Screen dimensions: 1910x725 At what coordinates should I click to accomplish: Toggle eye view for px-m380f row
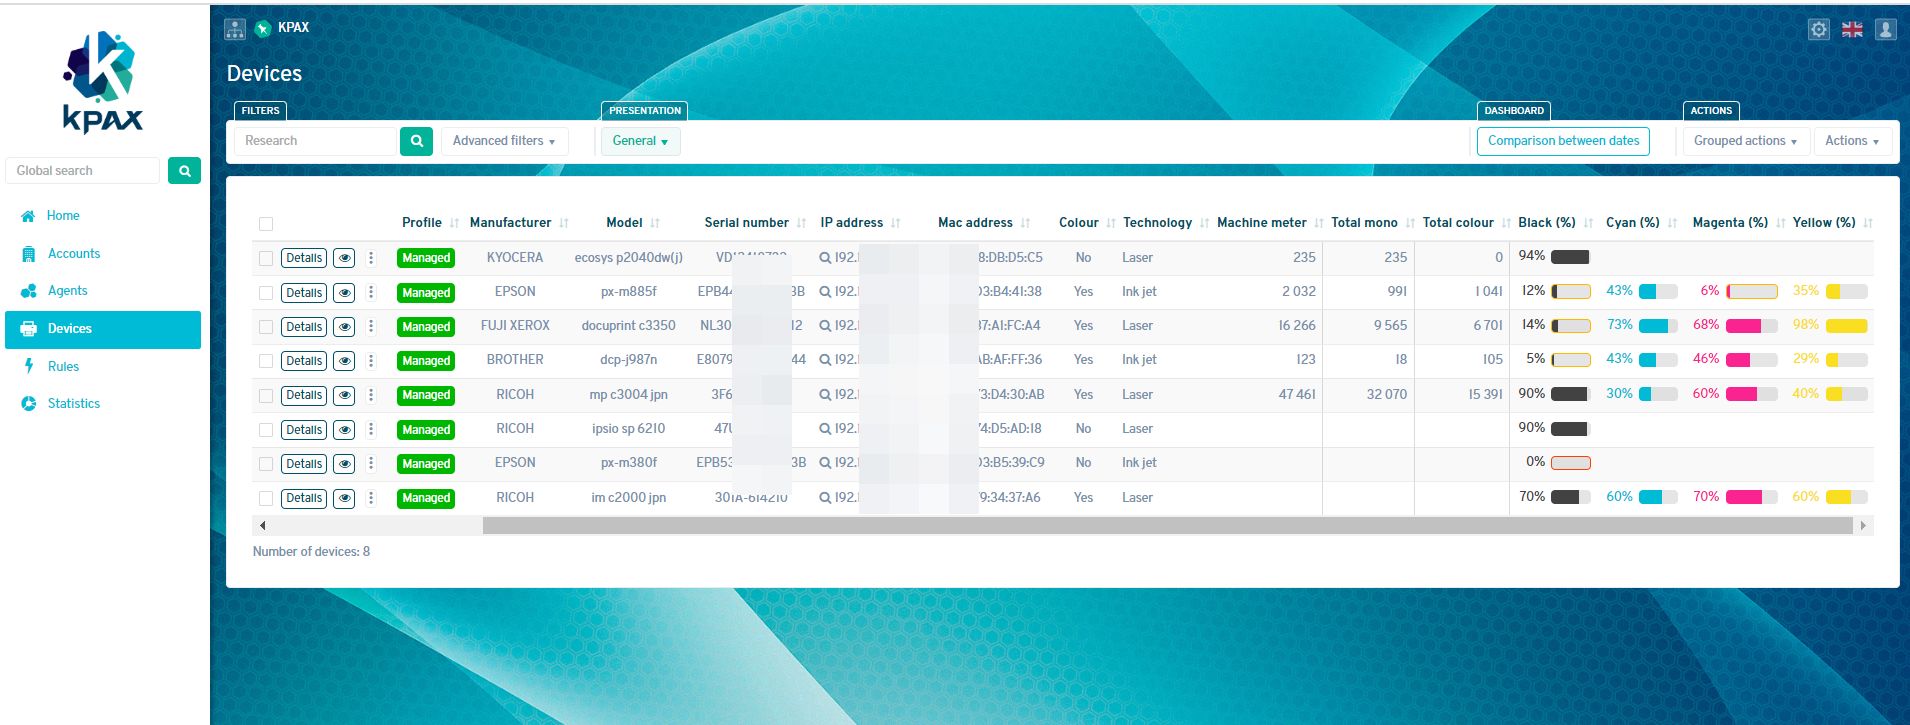[344, 464]
